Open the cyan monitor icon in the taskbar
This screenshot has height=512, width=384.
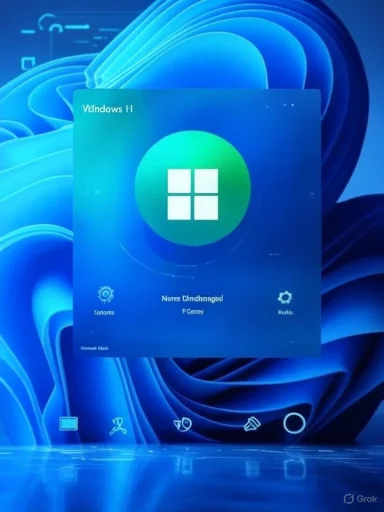pyautogui.click(x=69, y=424)
